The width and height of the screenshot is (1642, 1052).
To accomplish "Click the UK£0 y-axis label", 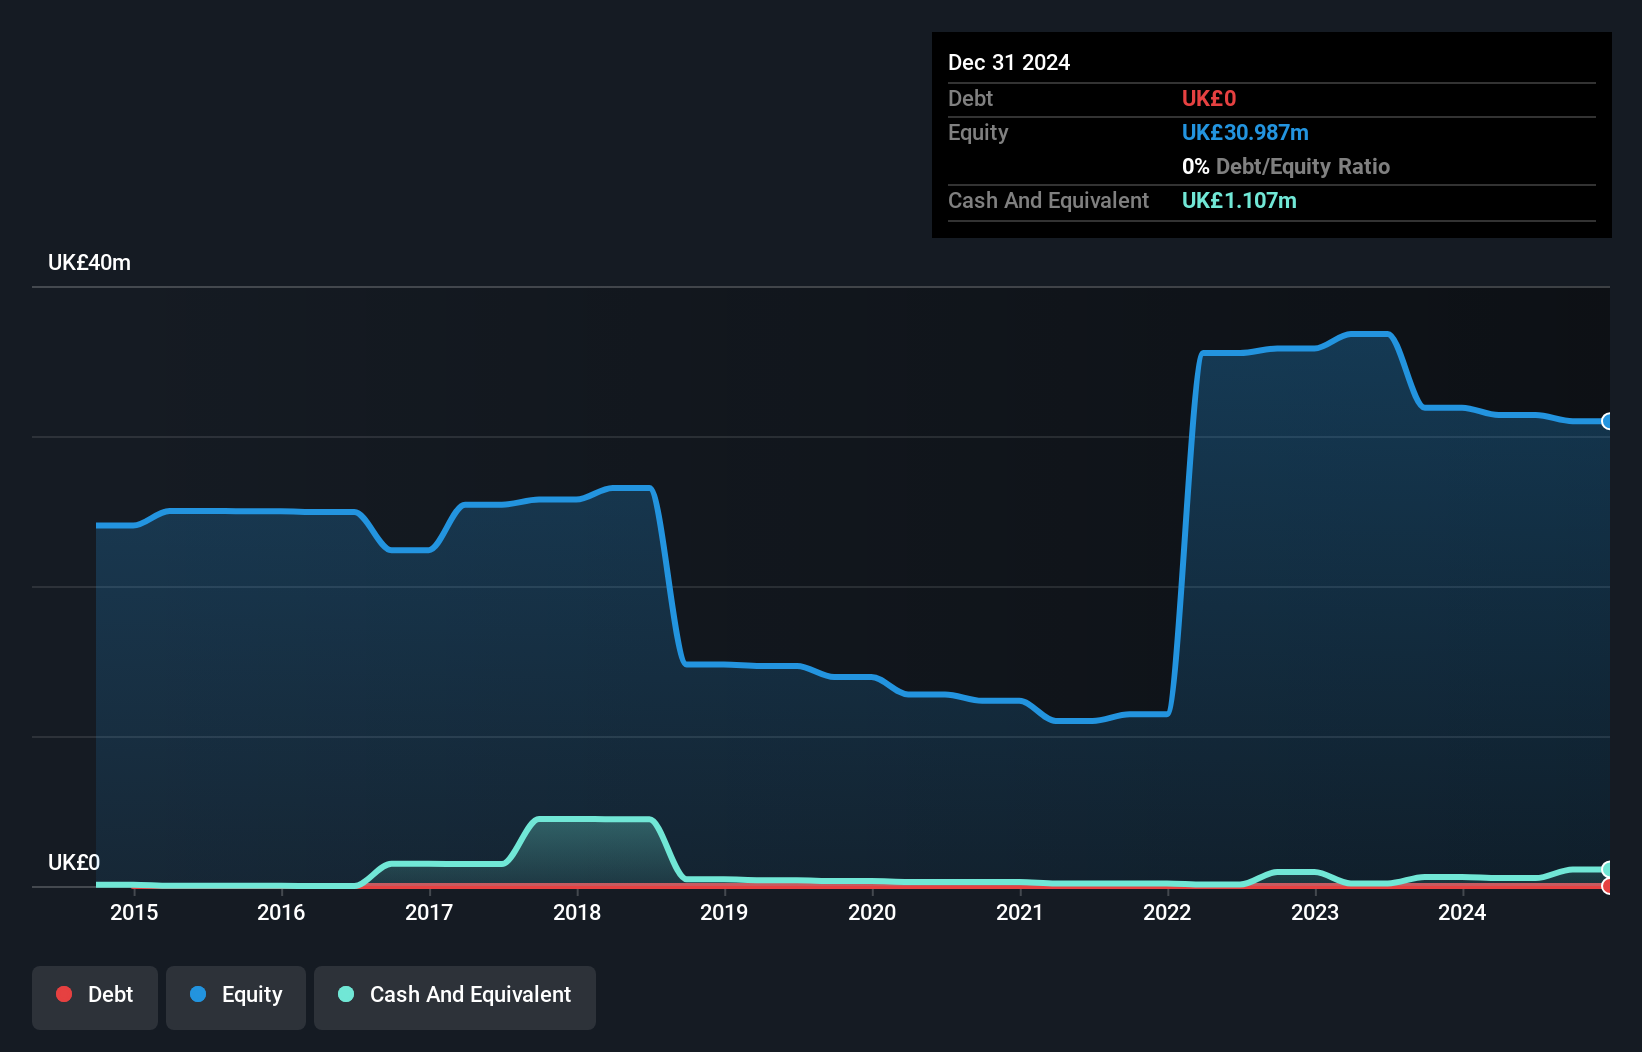I will [74, 863].
